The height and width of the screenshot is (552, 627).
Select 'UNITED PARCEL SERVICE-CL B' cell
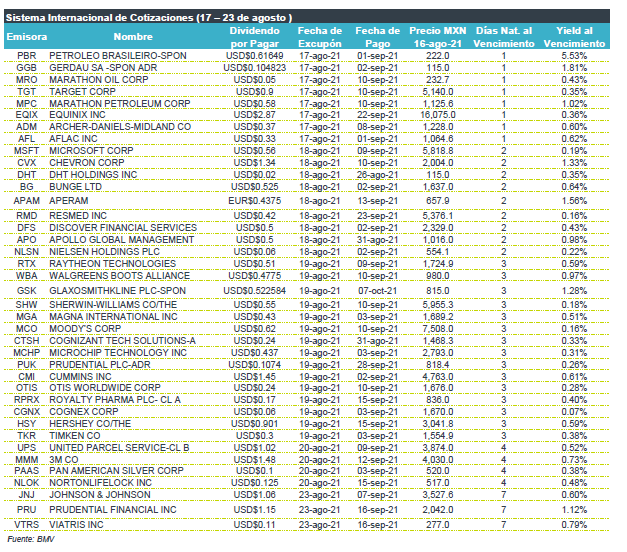119,448
